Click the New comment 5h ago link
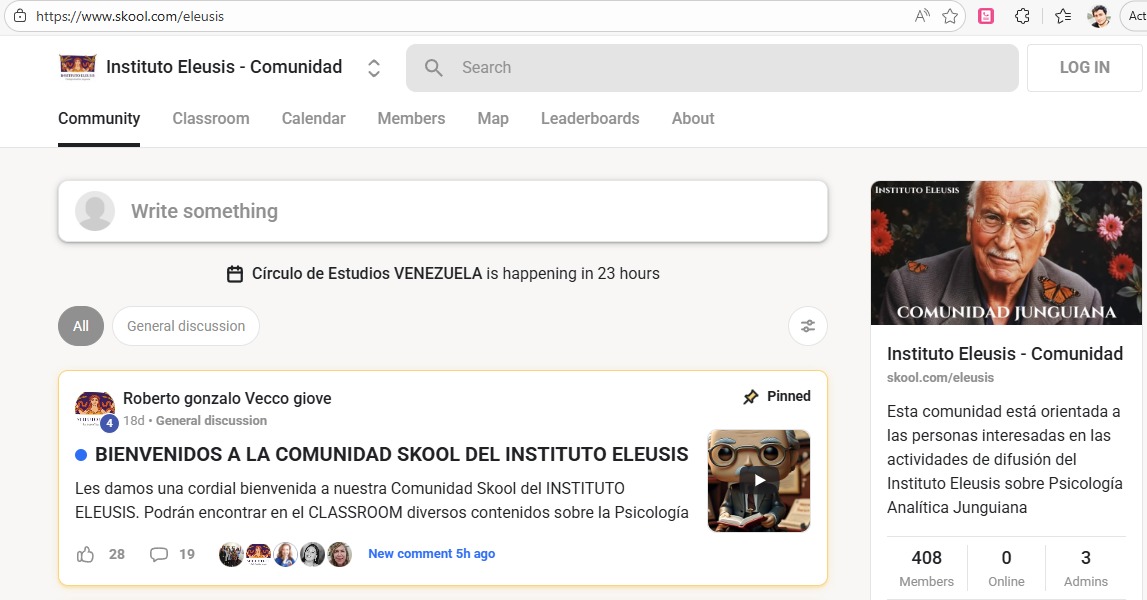 tap(432, 554)
